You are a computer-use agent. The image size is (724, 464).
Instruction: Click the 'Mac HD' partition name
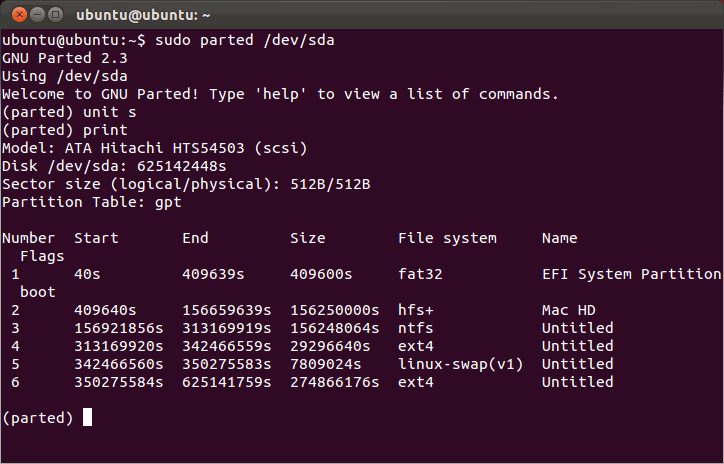(569, 310)
